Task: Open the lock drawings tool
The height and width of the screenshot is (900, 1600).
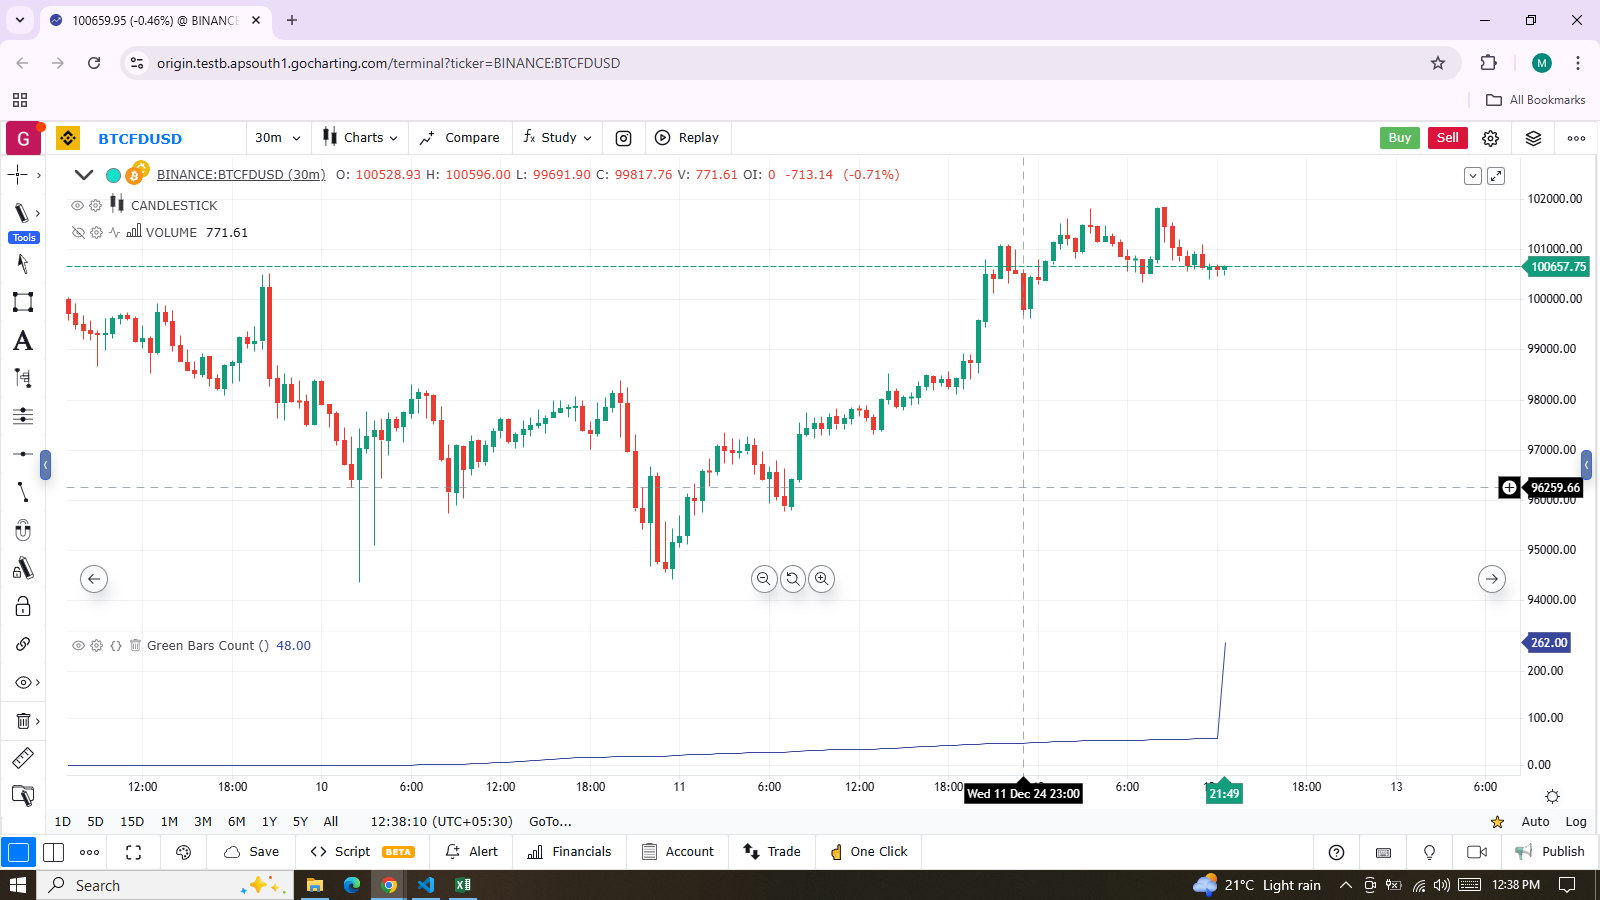Action: 23,606
